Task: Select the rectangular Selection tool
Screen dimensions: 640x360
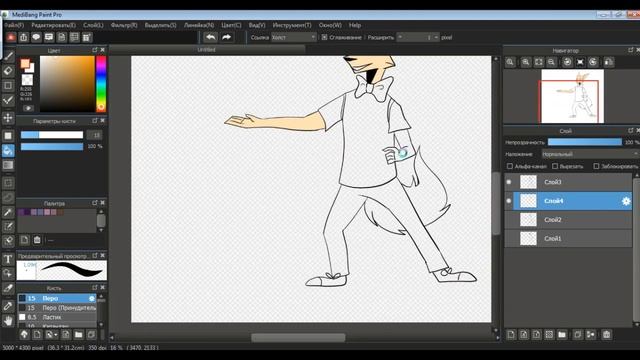Action: click(x=8, y=183)
